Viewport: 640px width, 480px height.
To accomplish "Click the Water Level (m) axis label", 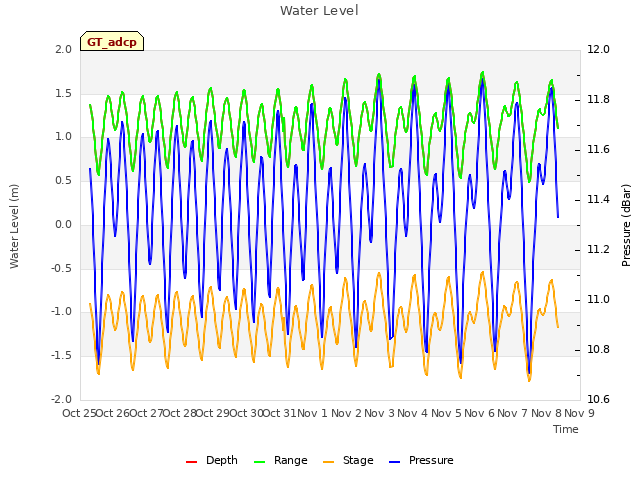I will [15, 226].
